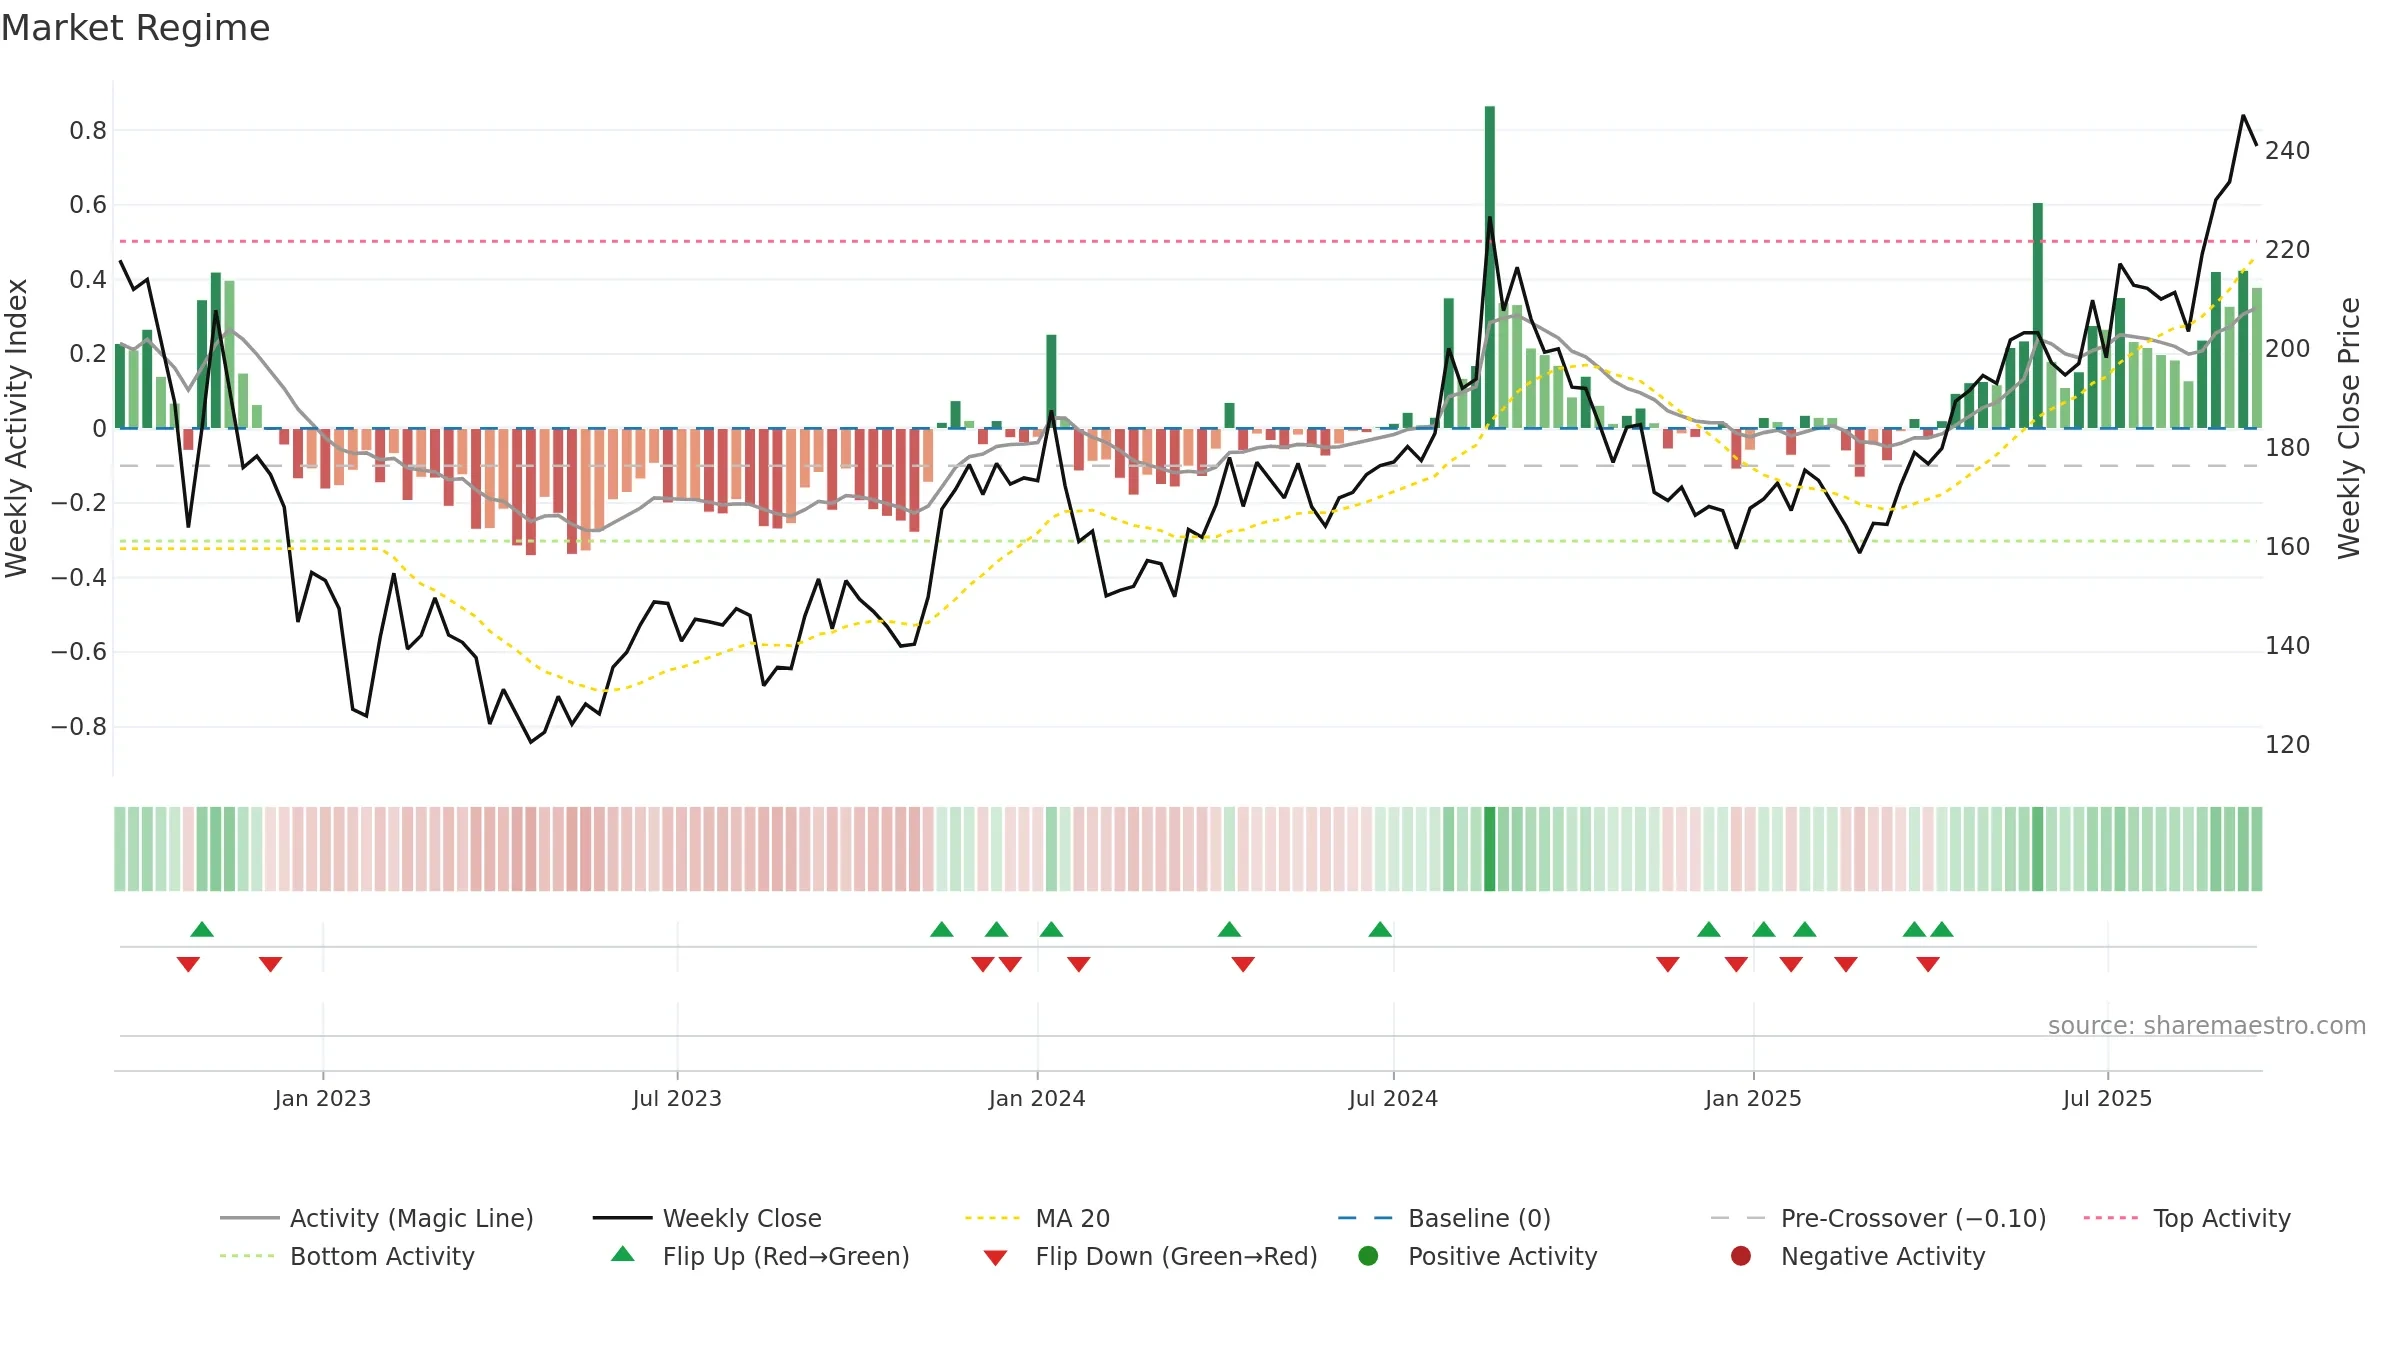Click the Pre-Crossover (−0.10) legend item

pos(1878,1218)
